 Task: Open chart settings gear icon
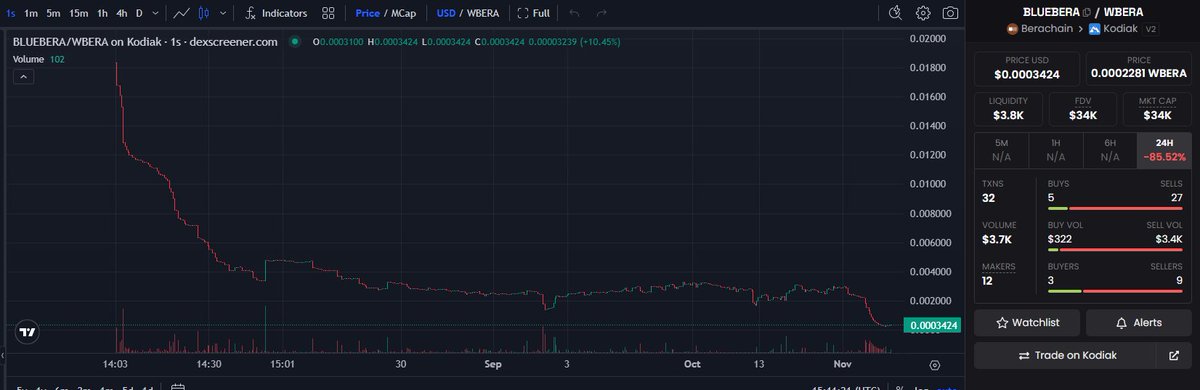click(923, 13)
